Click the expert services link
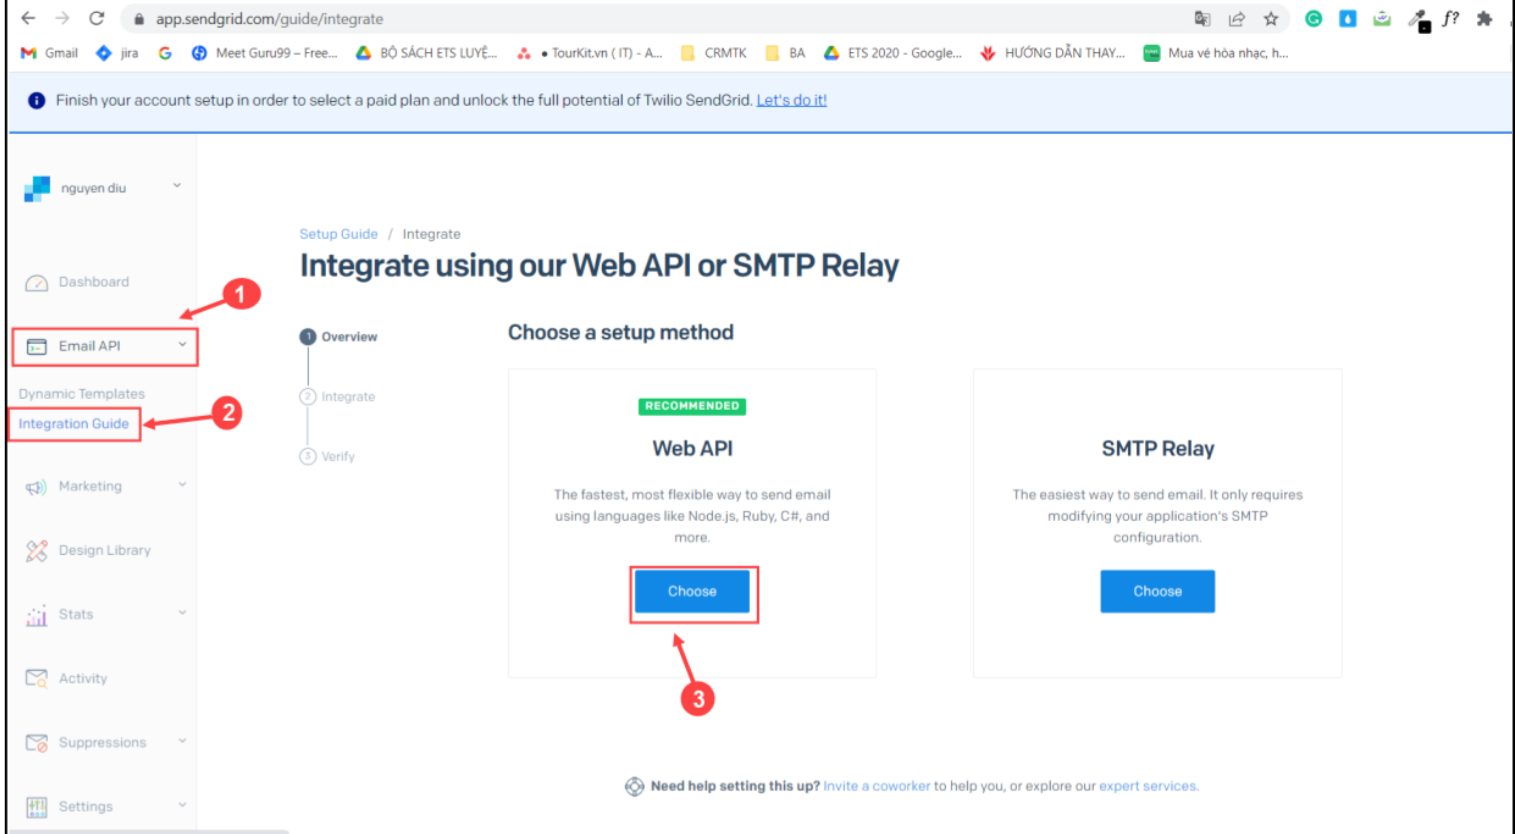The width and height of the screenshot is (1515, 834). pyautogui.click(x=1147, y=786)
